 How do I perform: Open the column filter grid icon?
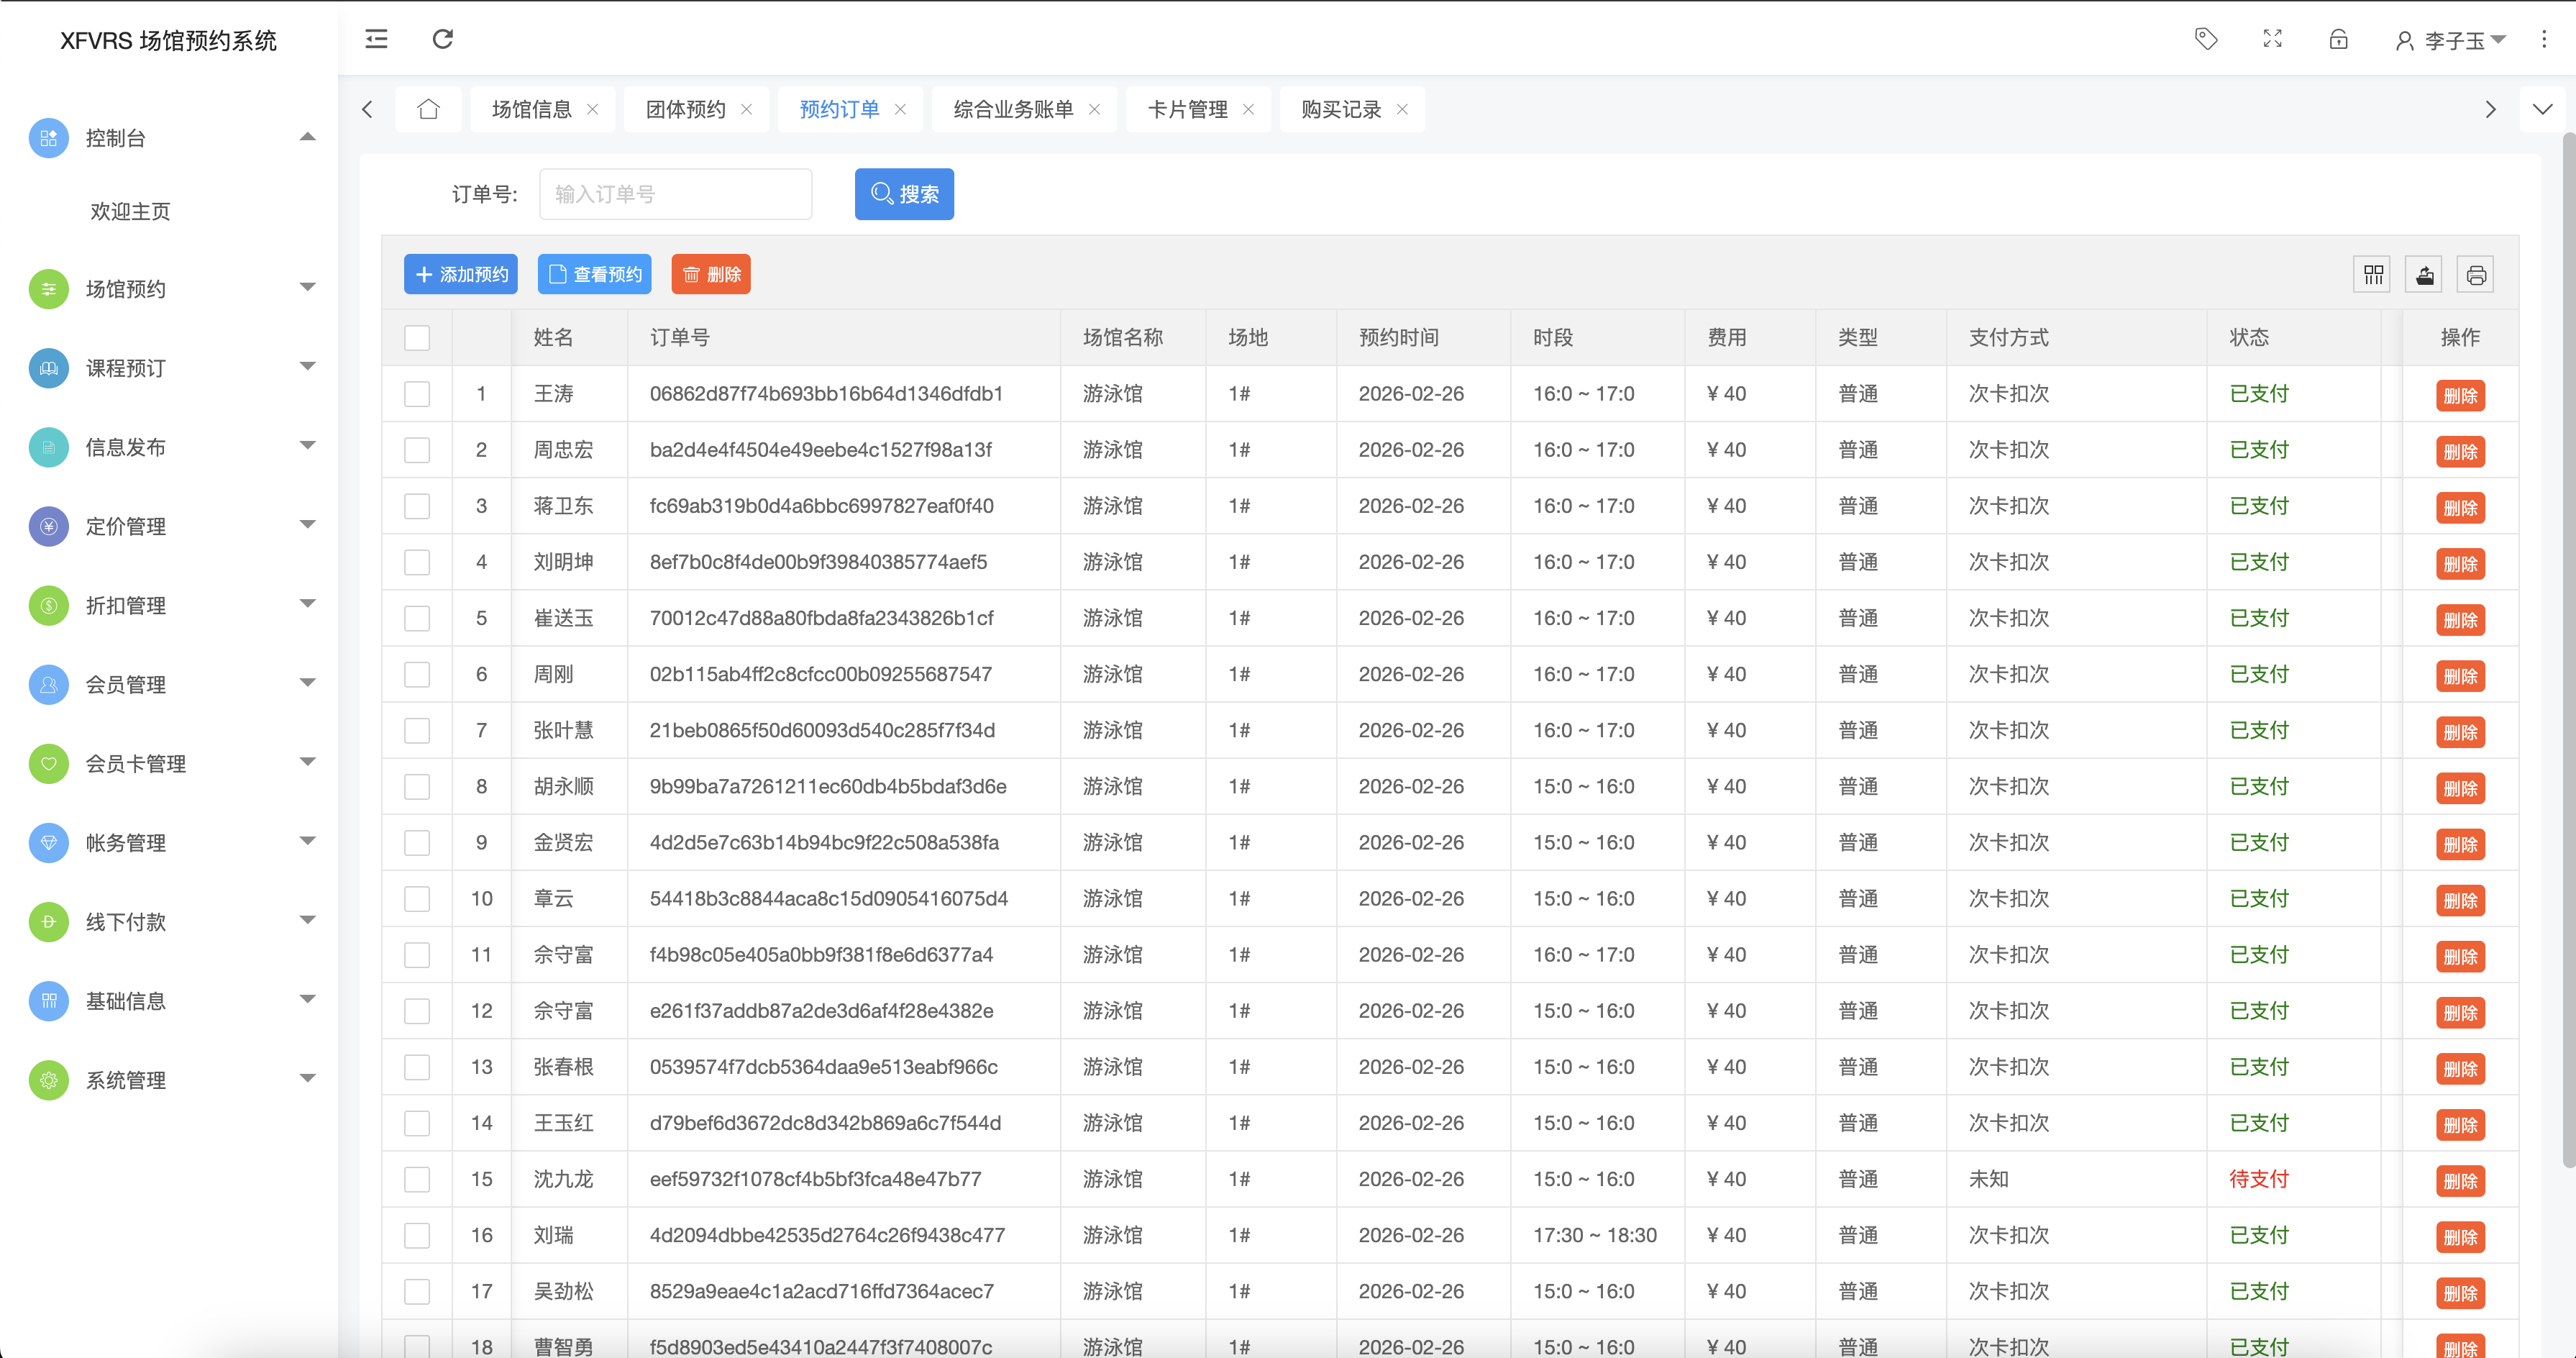2373,275
